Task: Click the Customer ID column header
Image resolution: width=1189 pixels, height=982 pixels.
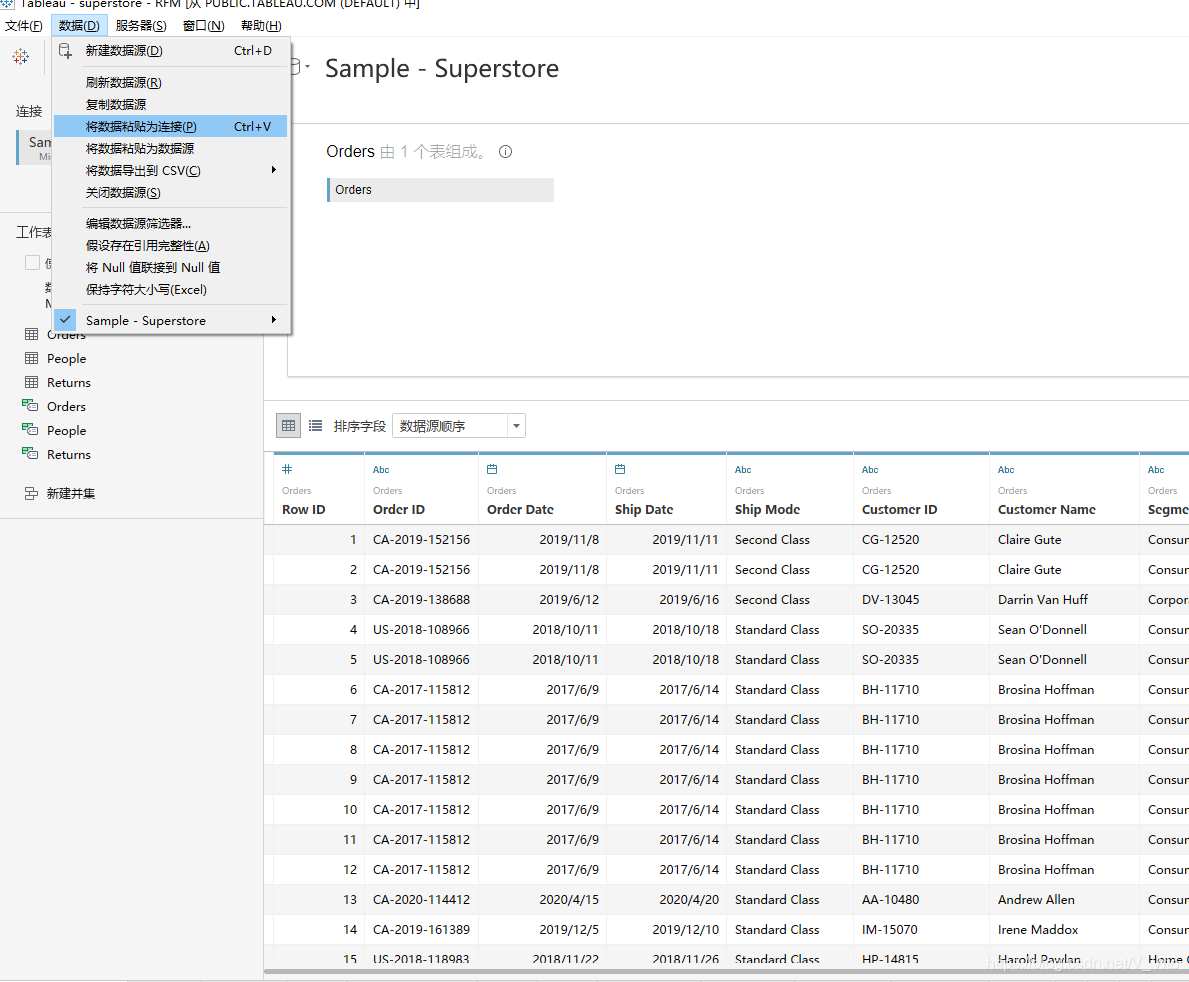Action: click(899, 510)
